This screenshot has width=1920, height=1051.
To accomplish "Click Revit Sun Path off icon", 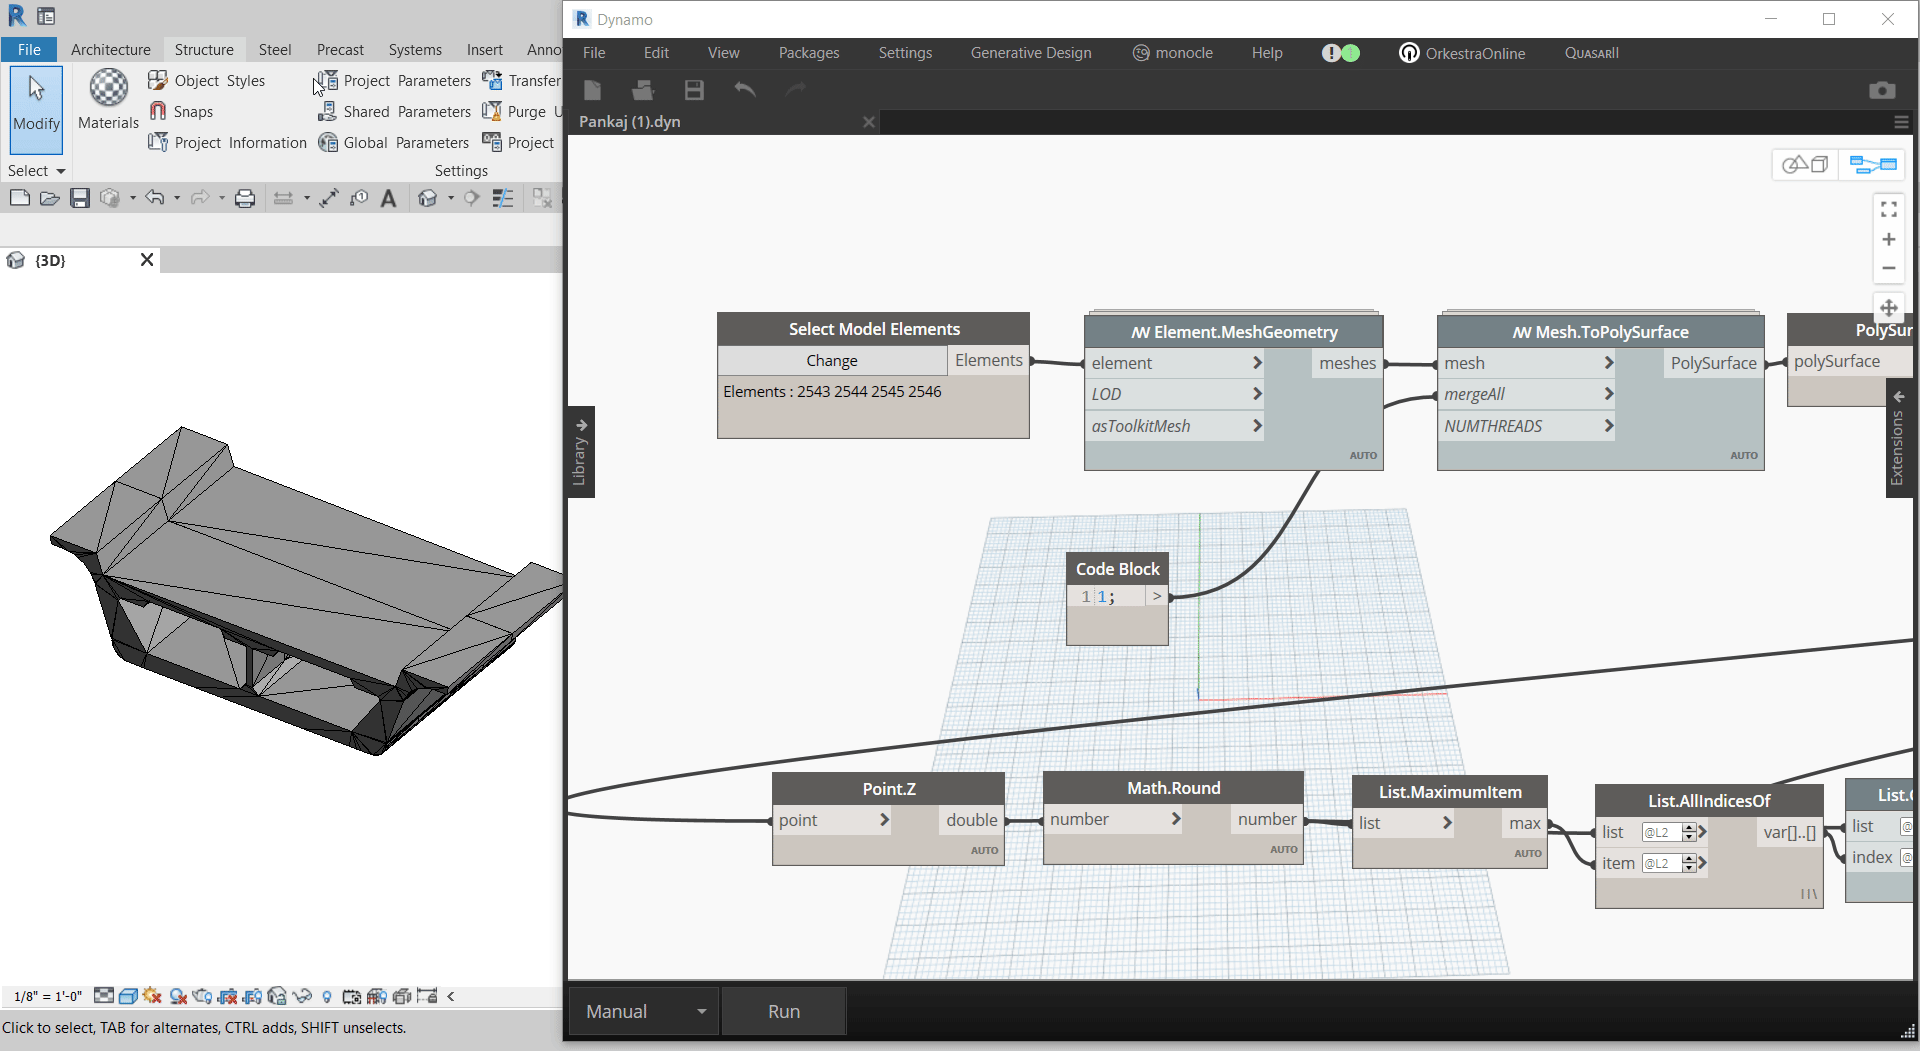I will click(152, 996).
